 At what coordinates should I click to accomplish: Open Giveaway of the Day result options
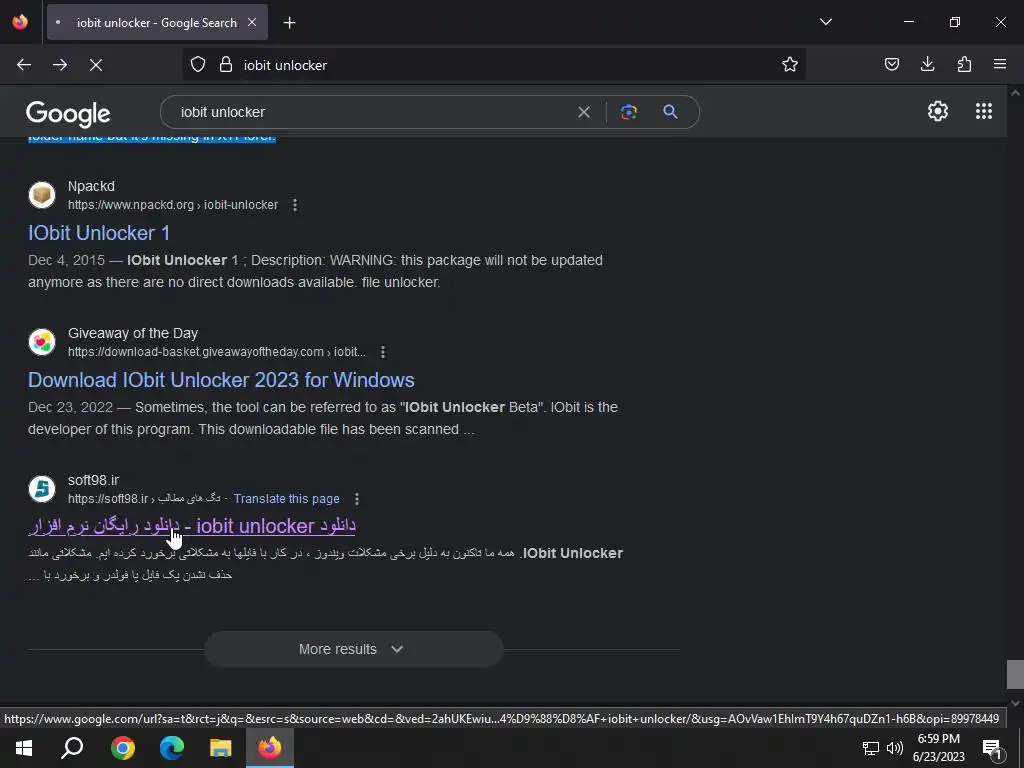pos(383,352)
